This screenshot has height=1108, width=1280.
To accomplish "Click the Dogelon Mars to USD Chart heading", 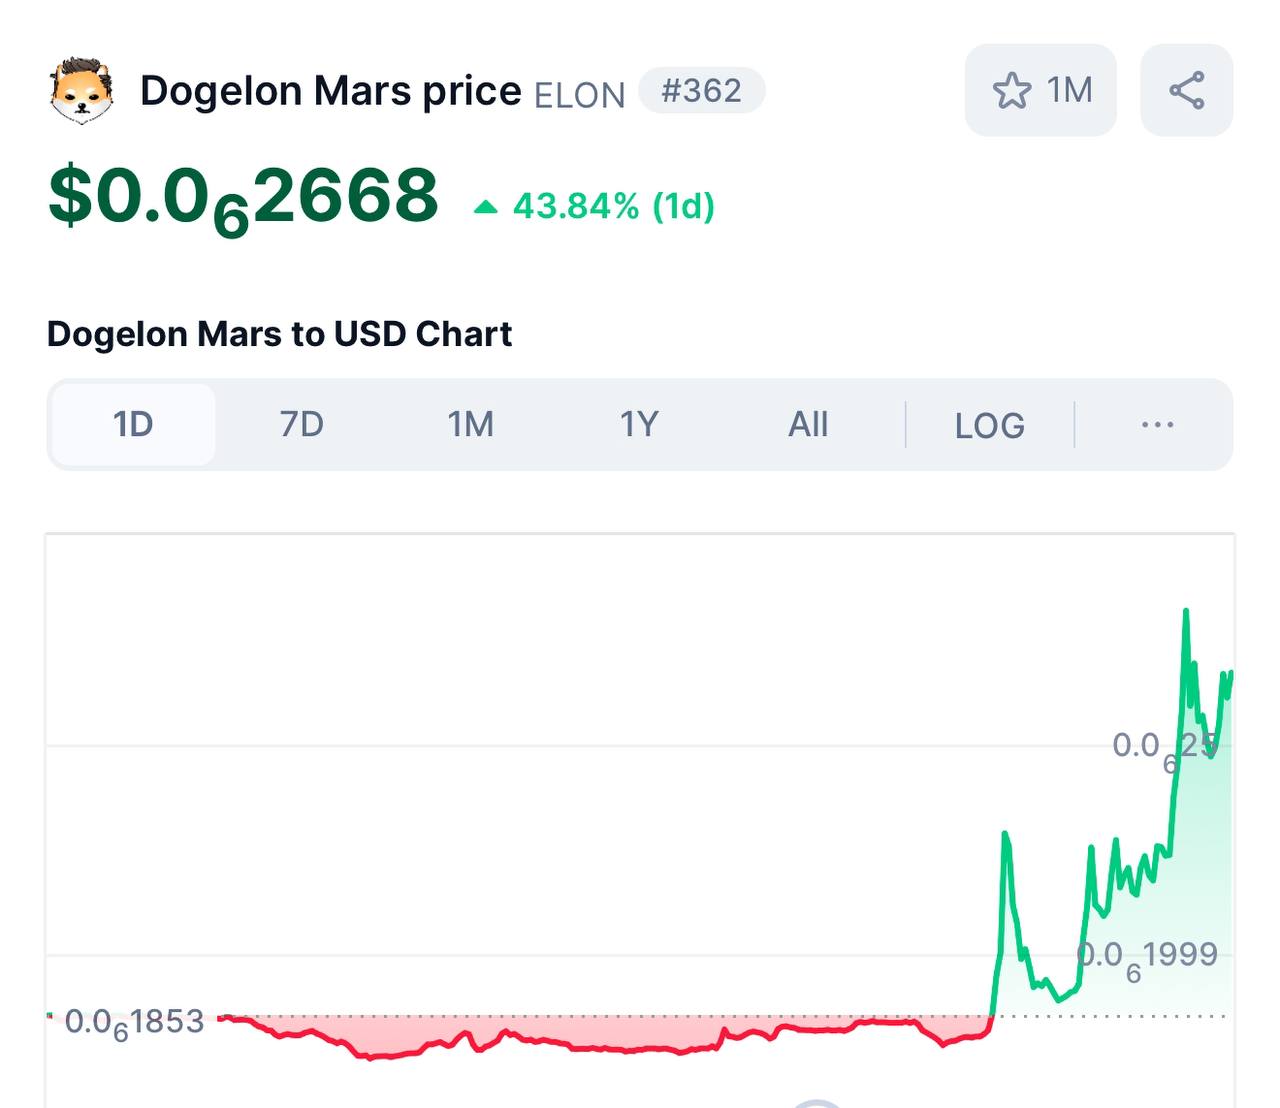I will 279,334.
